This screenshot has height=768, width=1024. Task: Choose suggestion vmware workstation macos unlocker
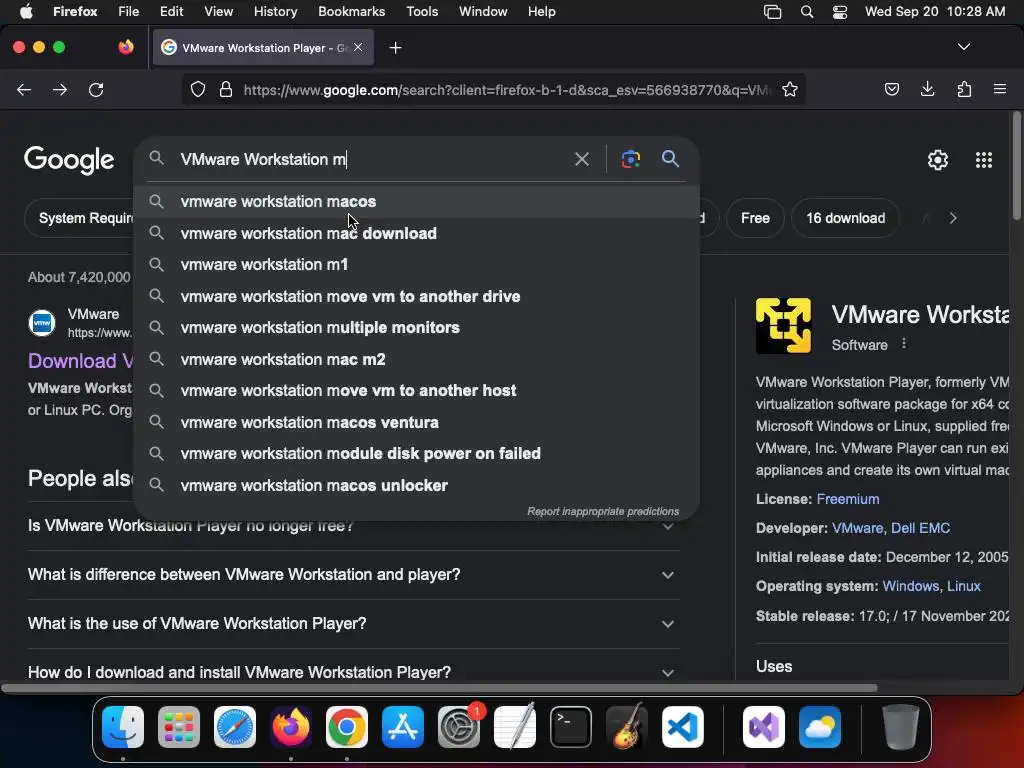tap(417, 485)
